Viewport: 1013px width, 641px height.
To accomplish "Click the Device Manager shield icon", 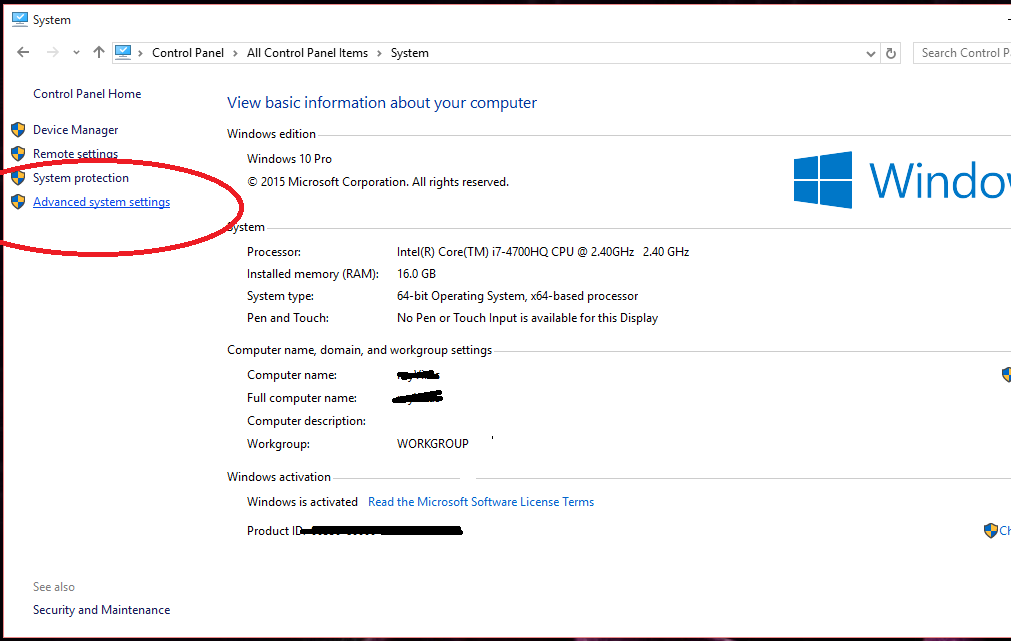I will coord(18,130).
